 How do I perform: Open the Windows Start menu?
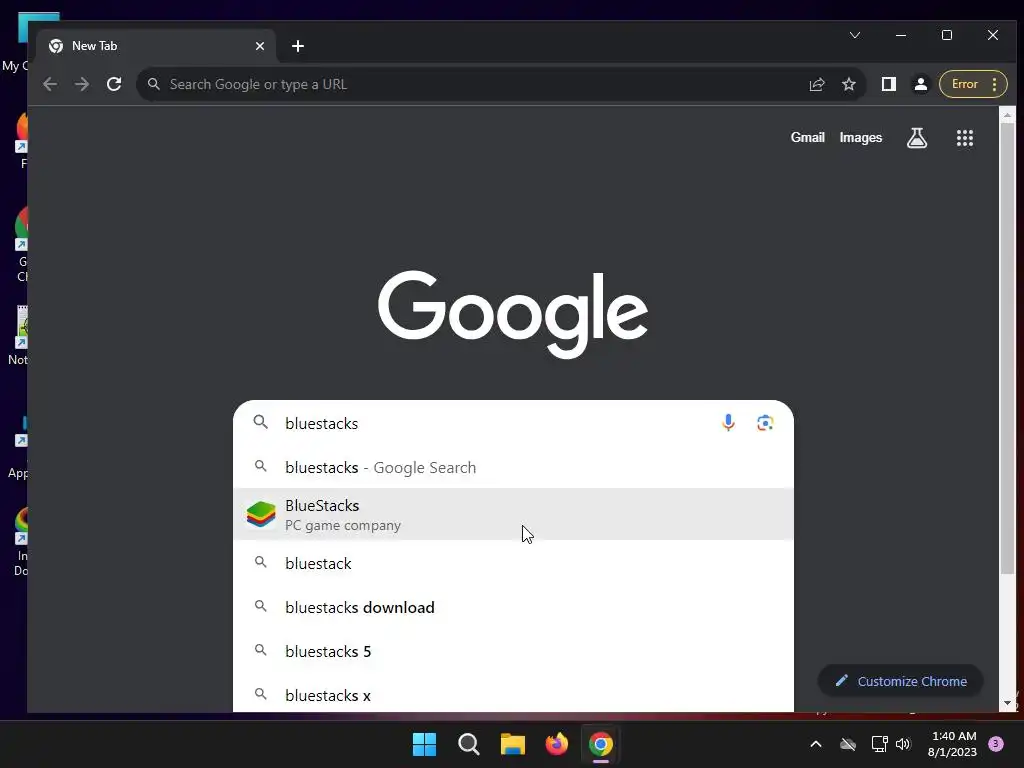click(x=424, y=744)
